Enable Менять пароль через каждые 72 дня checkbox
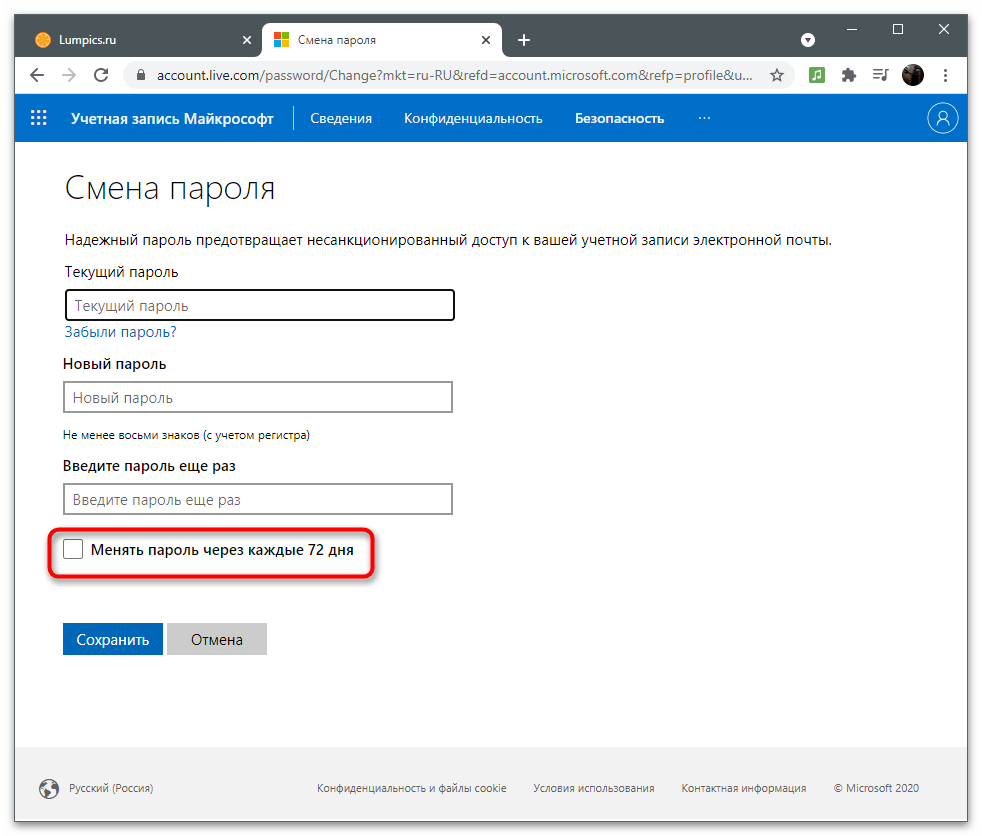This screenshot has width=982, height=836. (x=73, y=549)
